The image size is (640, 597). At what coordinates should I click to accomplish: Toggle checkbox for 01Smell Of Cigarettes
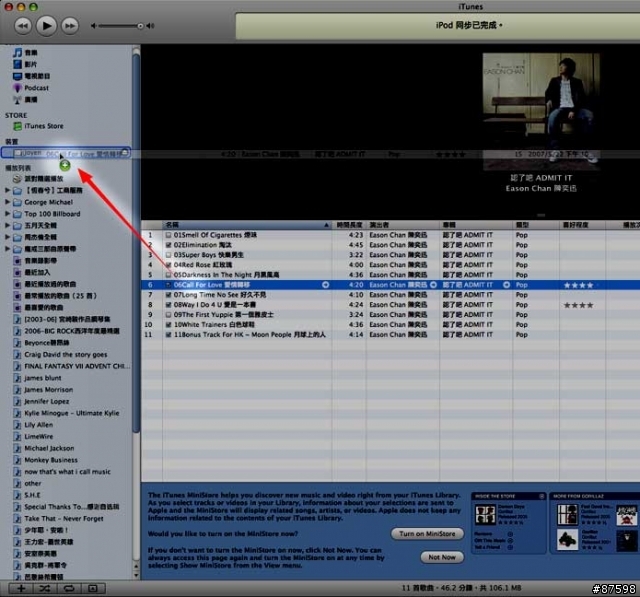click(168, 235)
